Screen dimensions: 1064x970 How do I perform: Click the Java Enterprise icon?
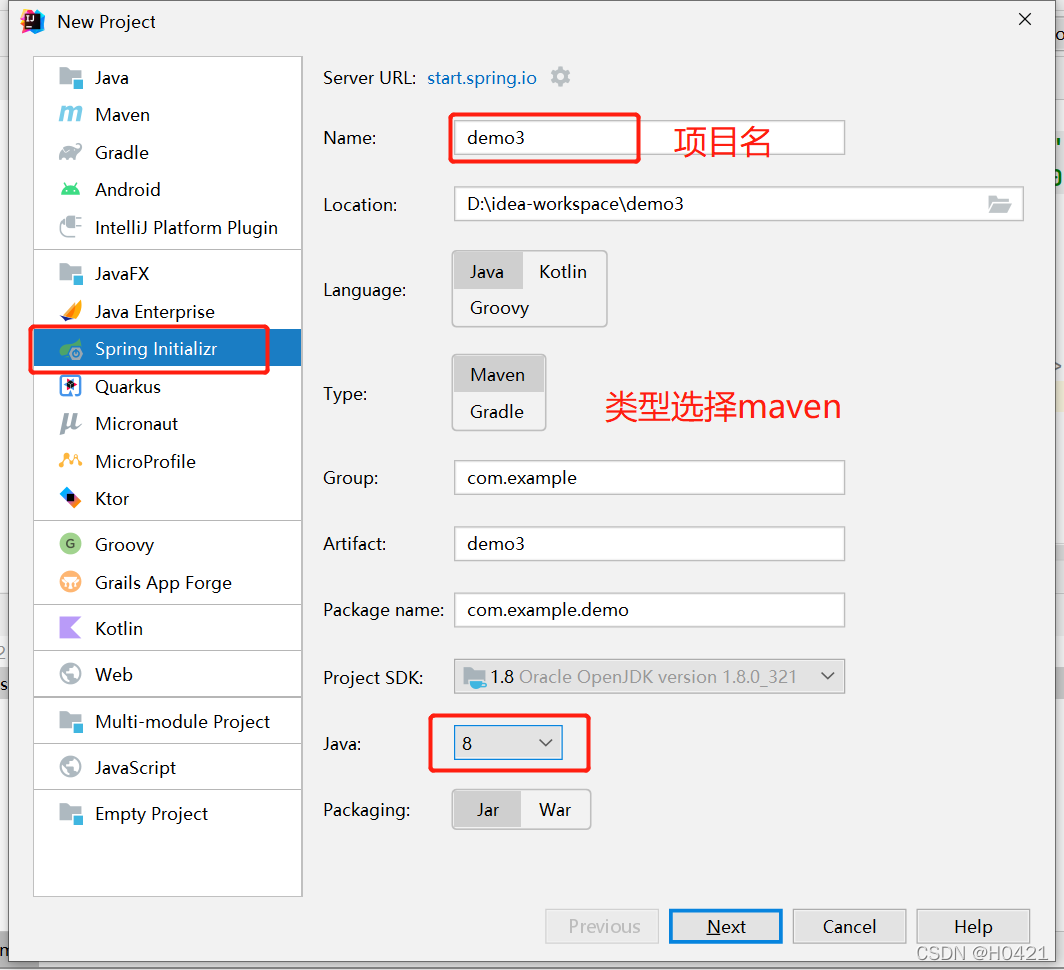[x=71, y=311]
